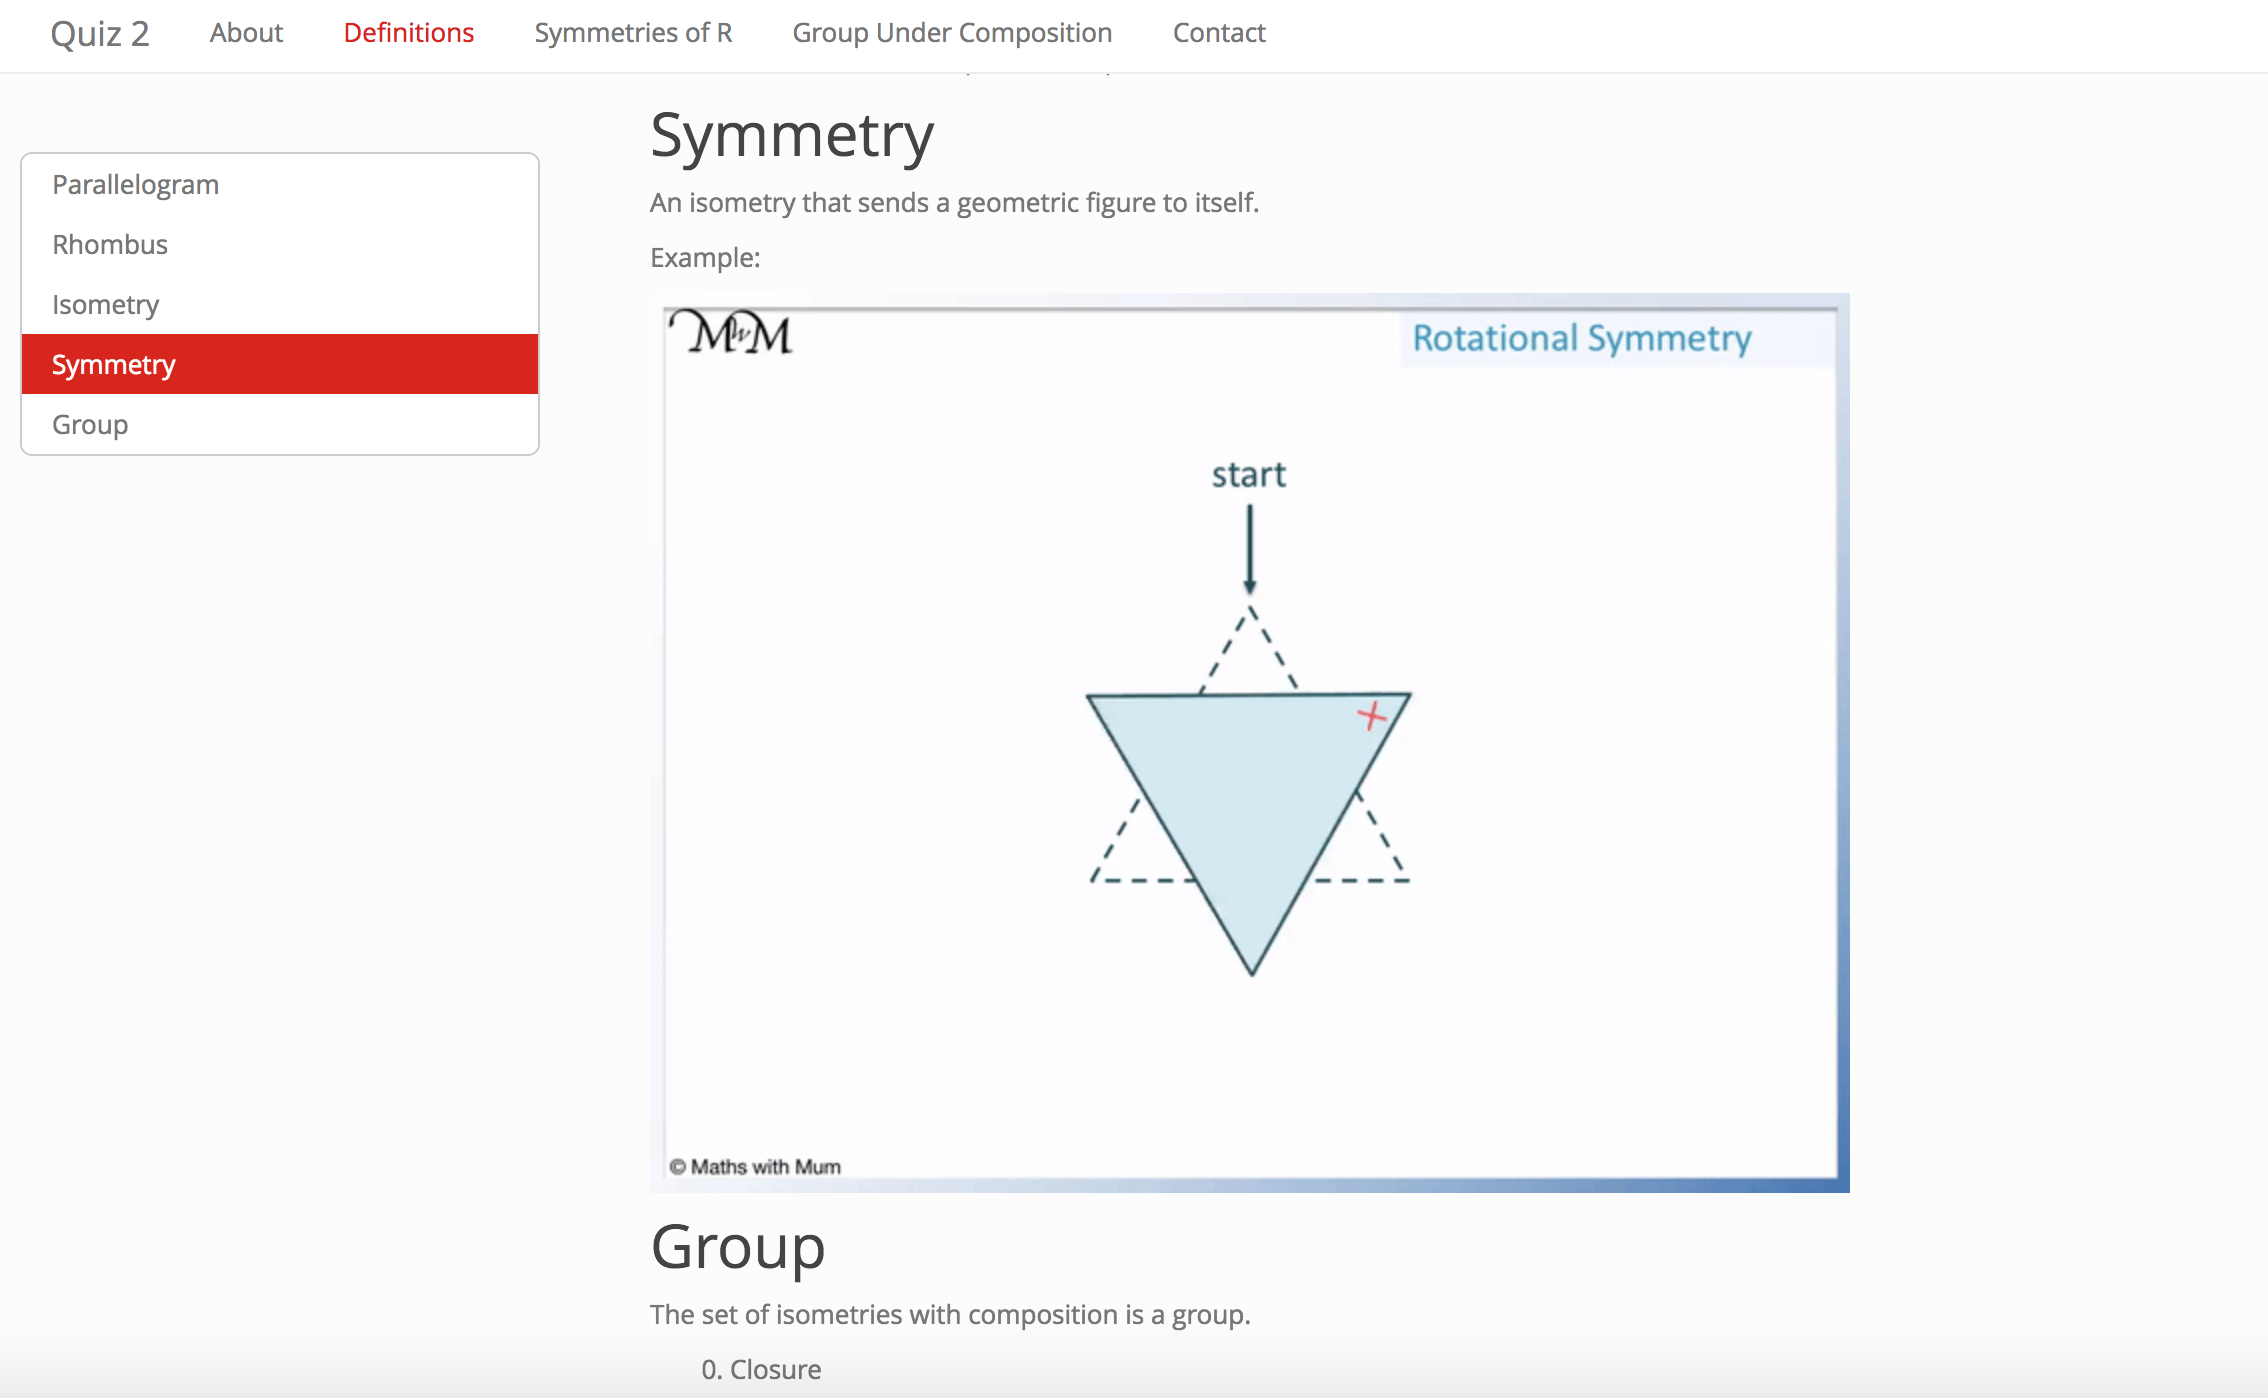Image resolution: width=2268 pixels, height=1398 pixels.
Task: Click active Symmetry sidebar item
Action: pyautogui.click(x=114, y=365)
